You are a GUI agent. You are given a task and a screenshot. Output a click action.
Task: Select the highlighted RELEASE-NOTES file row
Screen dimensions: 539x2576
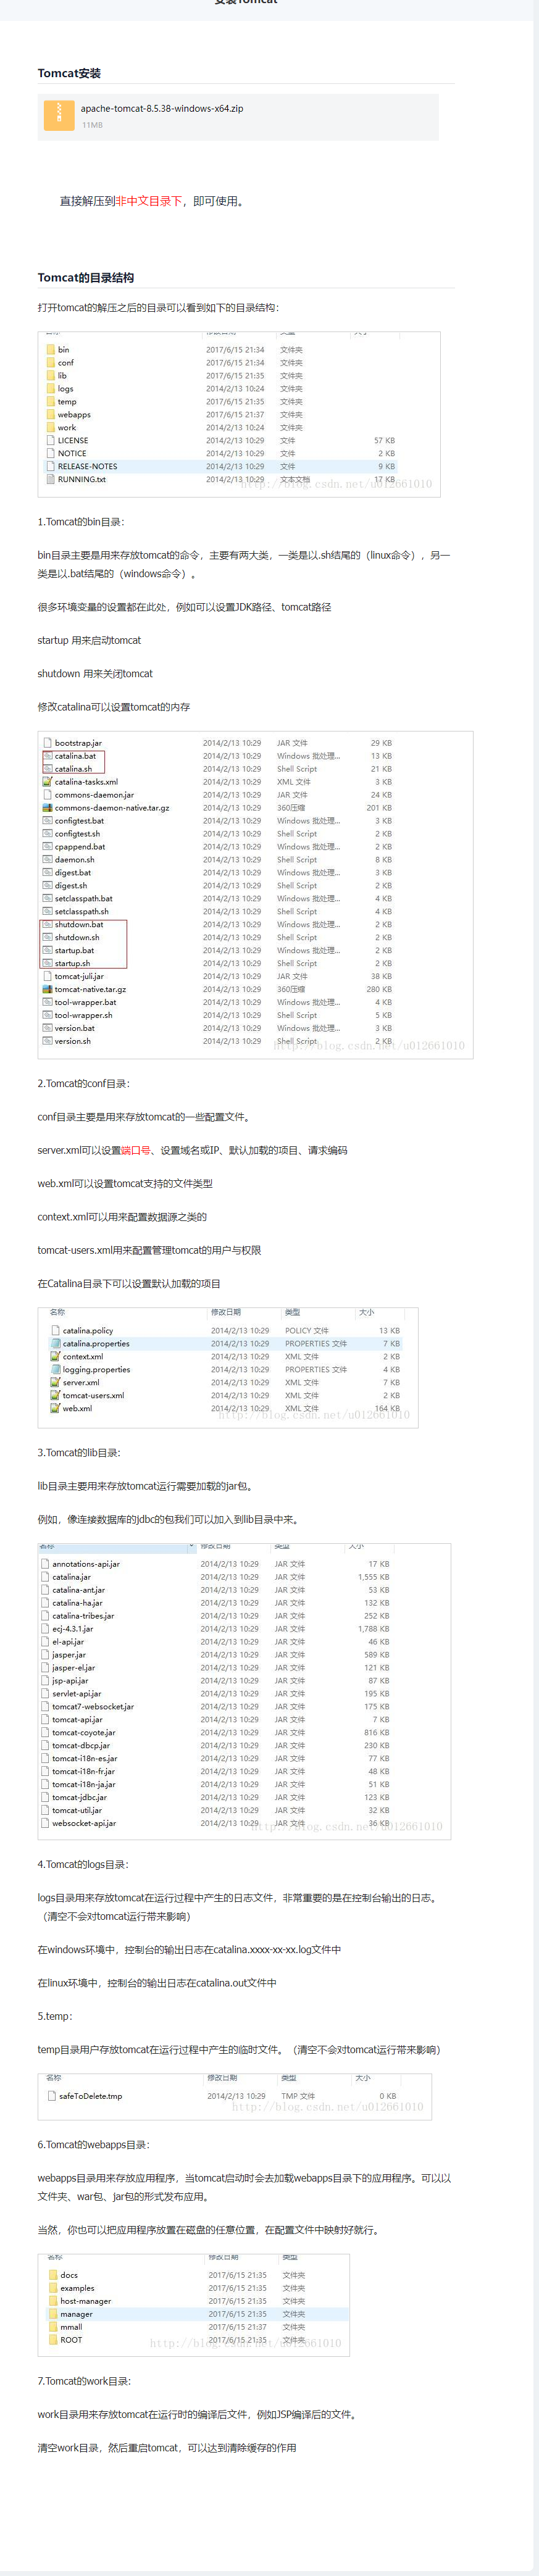[220, 466]
